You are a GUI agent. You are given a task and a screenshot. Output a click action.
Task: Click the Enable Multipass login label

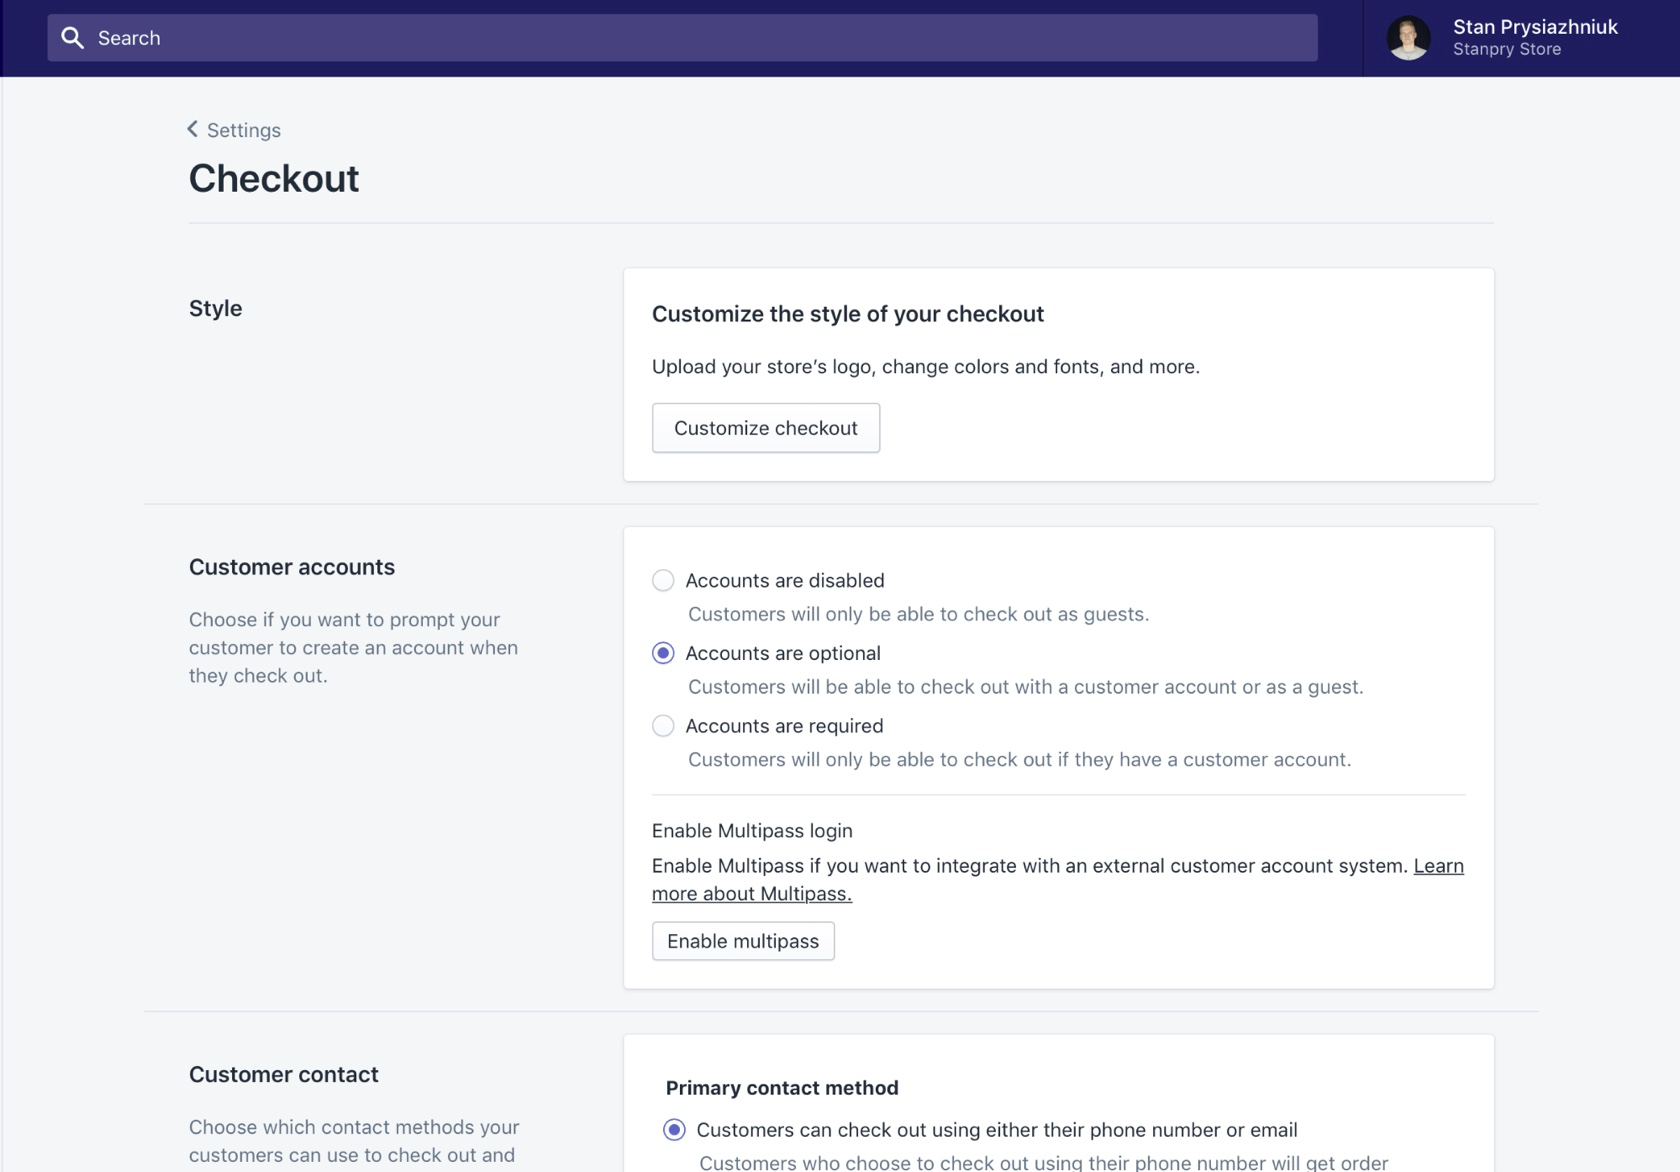tap(752, 831)
